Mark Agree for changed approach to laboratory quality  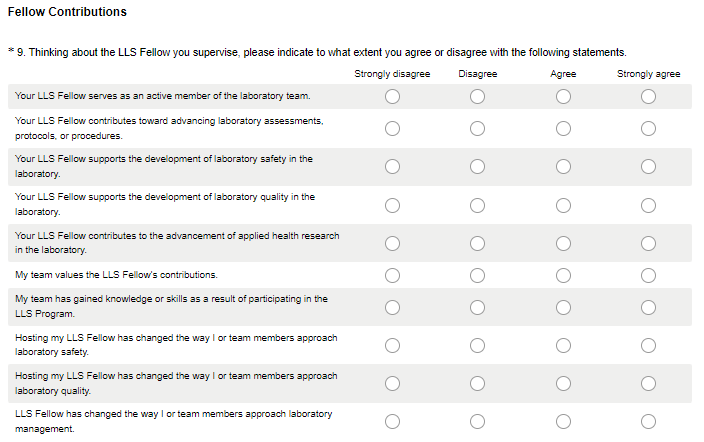coord(563,383)
